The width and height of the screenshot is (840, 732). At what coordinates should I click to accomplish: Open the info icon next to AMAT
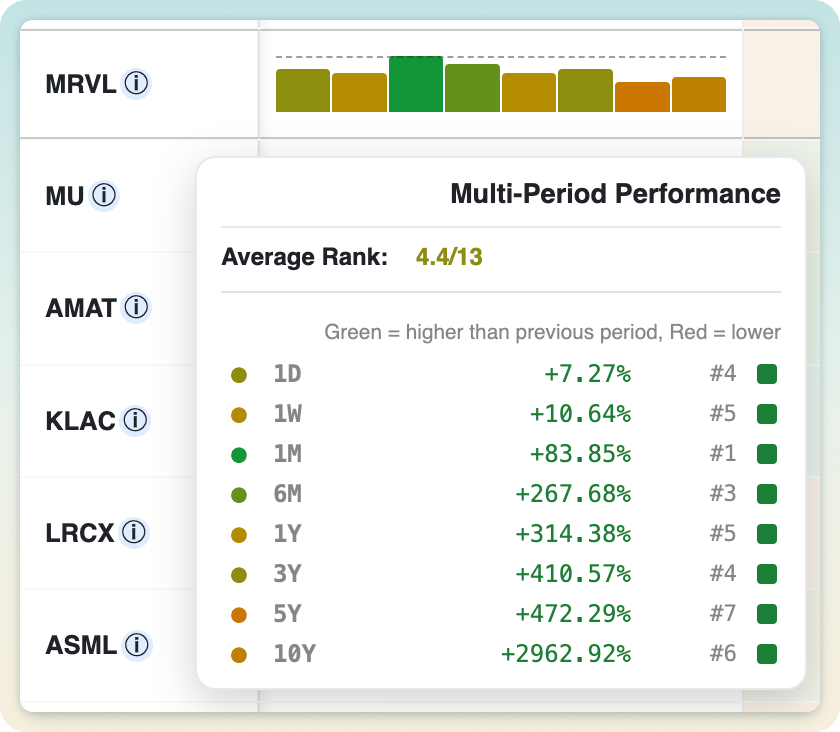136,308
